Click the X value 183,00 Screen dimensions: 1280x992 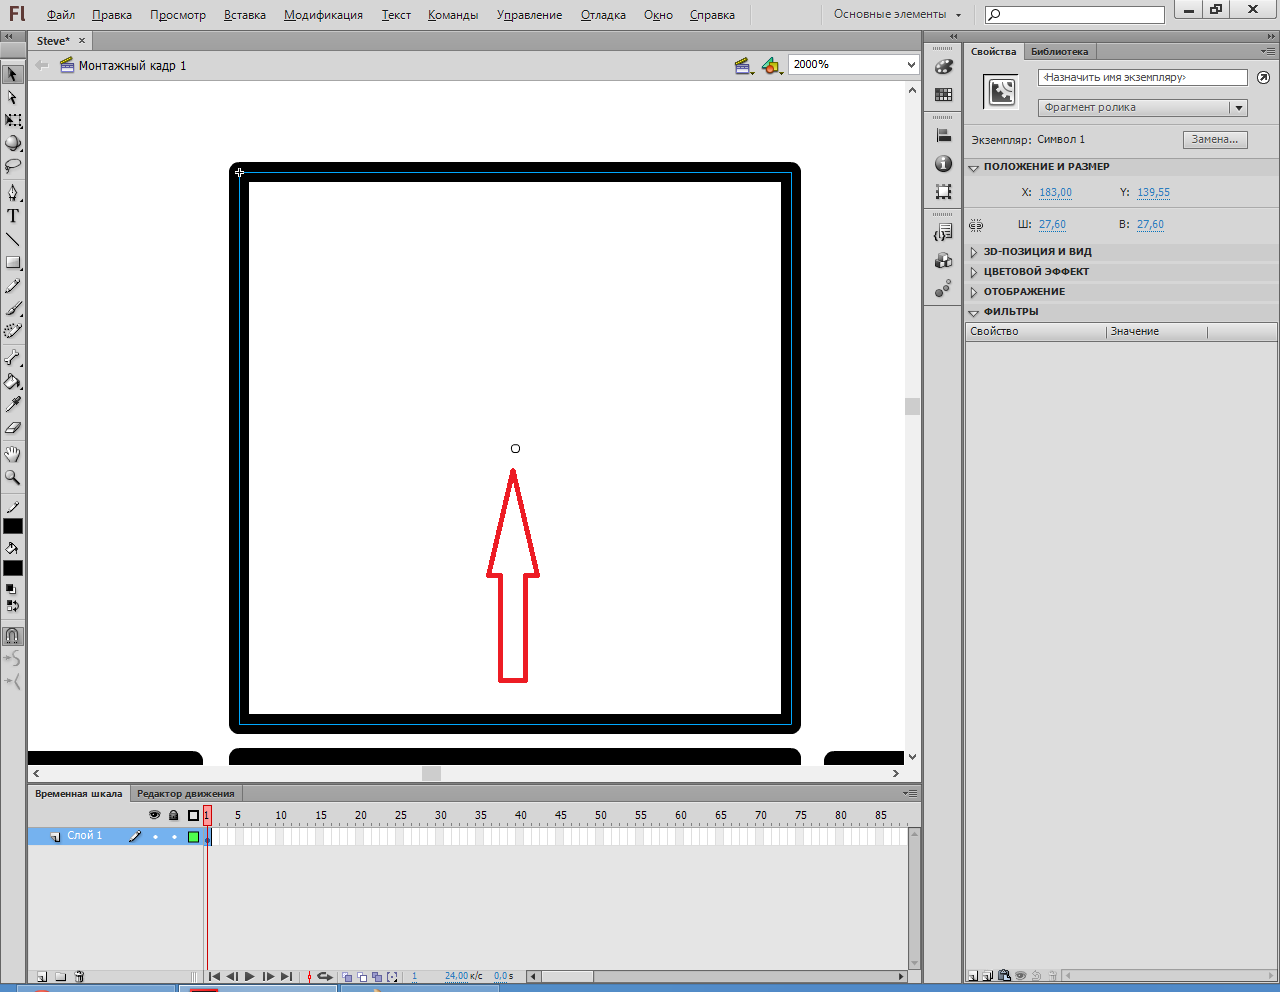[x=1055, y=192]
